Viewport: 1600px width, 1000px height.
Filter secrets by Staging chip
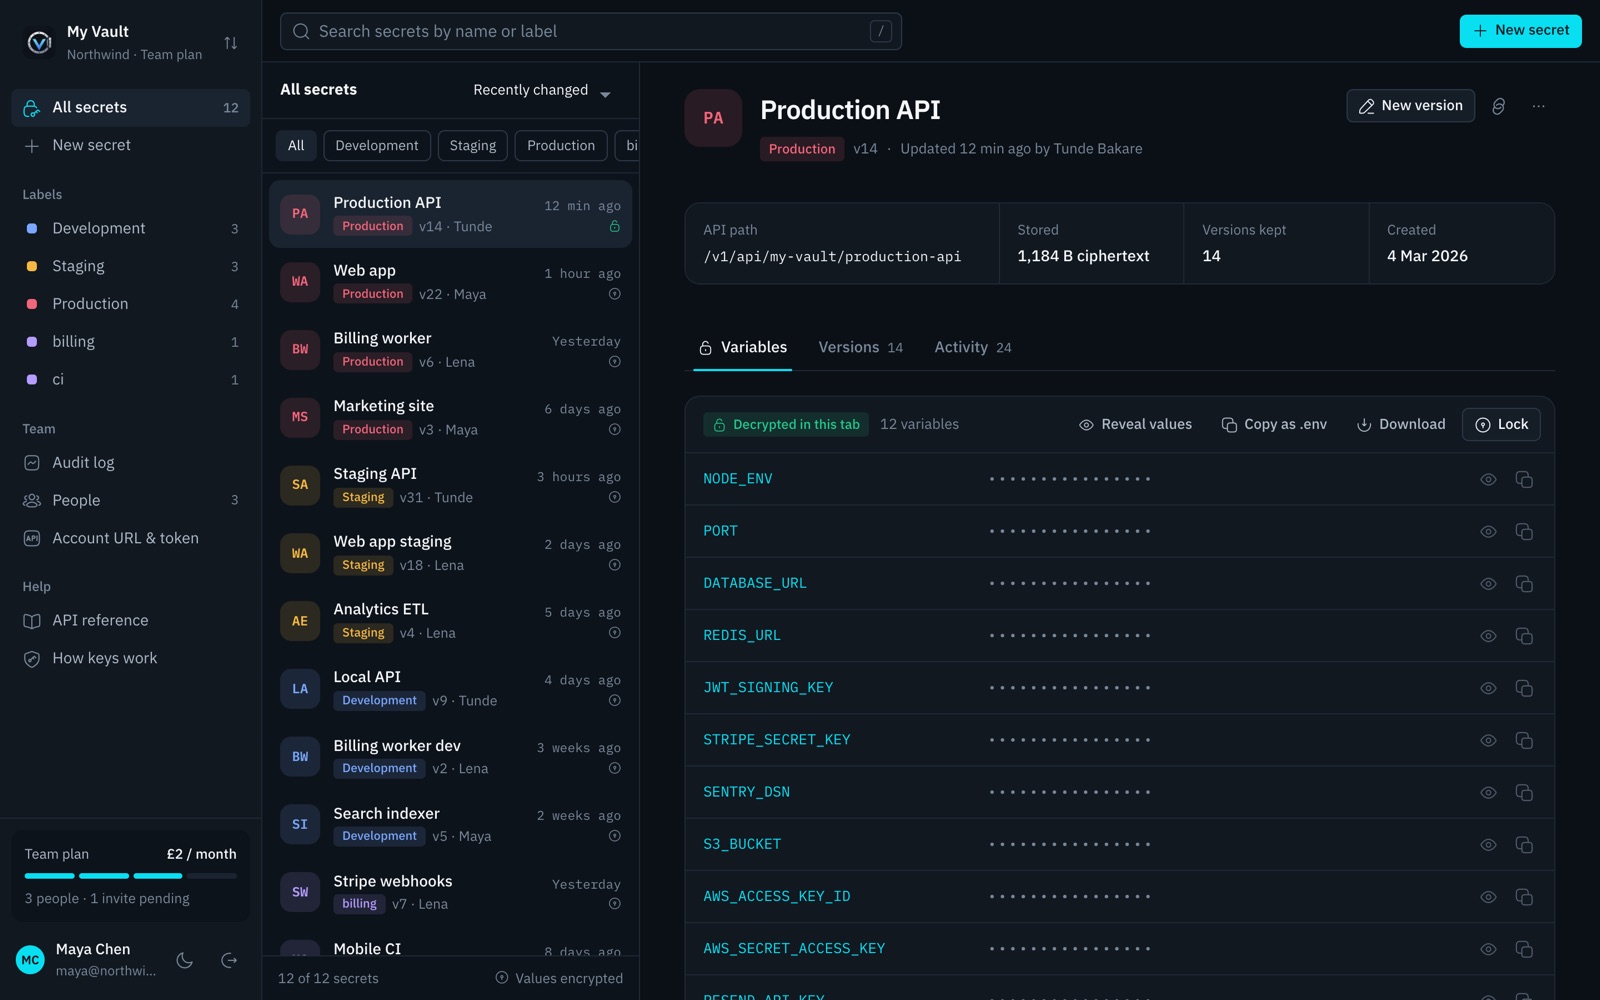[x=473, y=146]
